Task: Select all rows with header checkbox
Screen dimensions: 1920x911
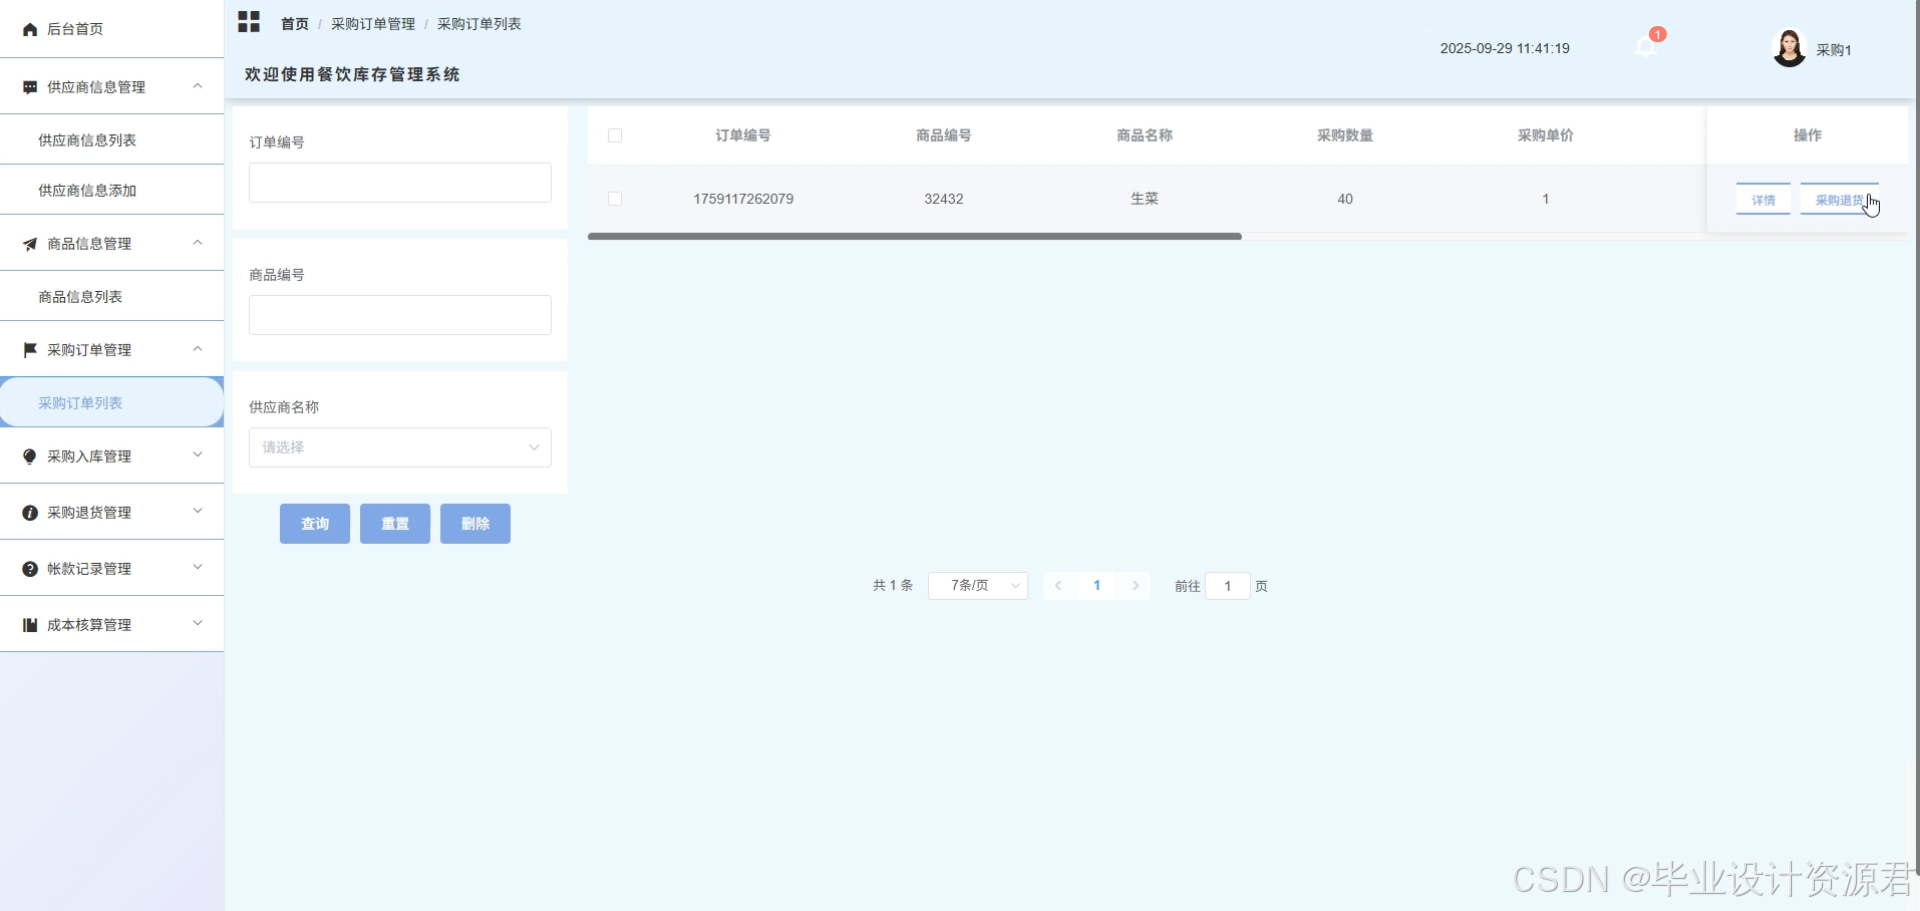Action: coord(615,136)
